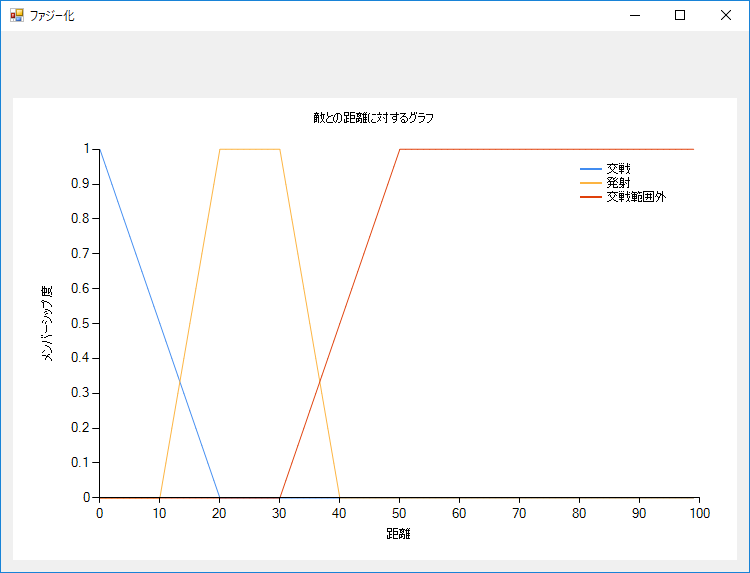This screenshot has width=750, height=573.
Task: Click the blue 交戦 line start at membership 1
Action: [100, 150]
